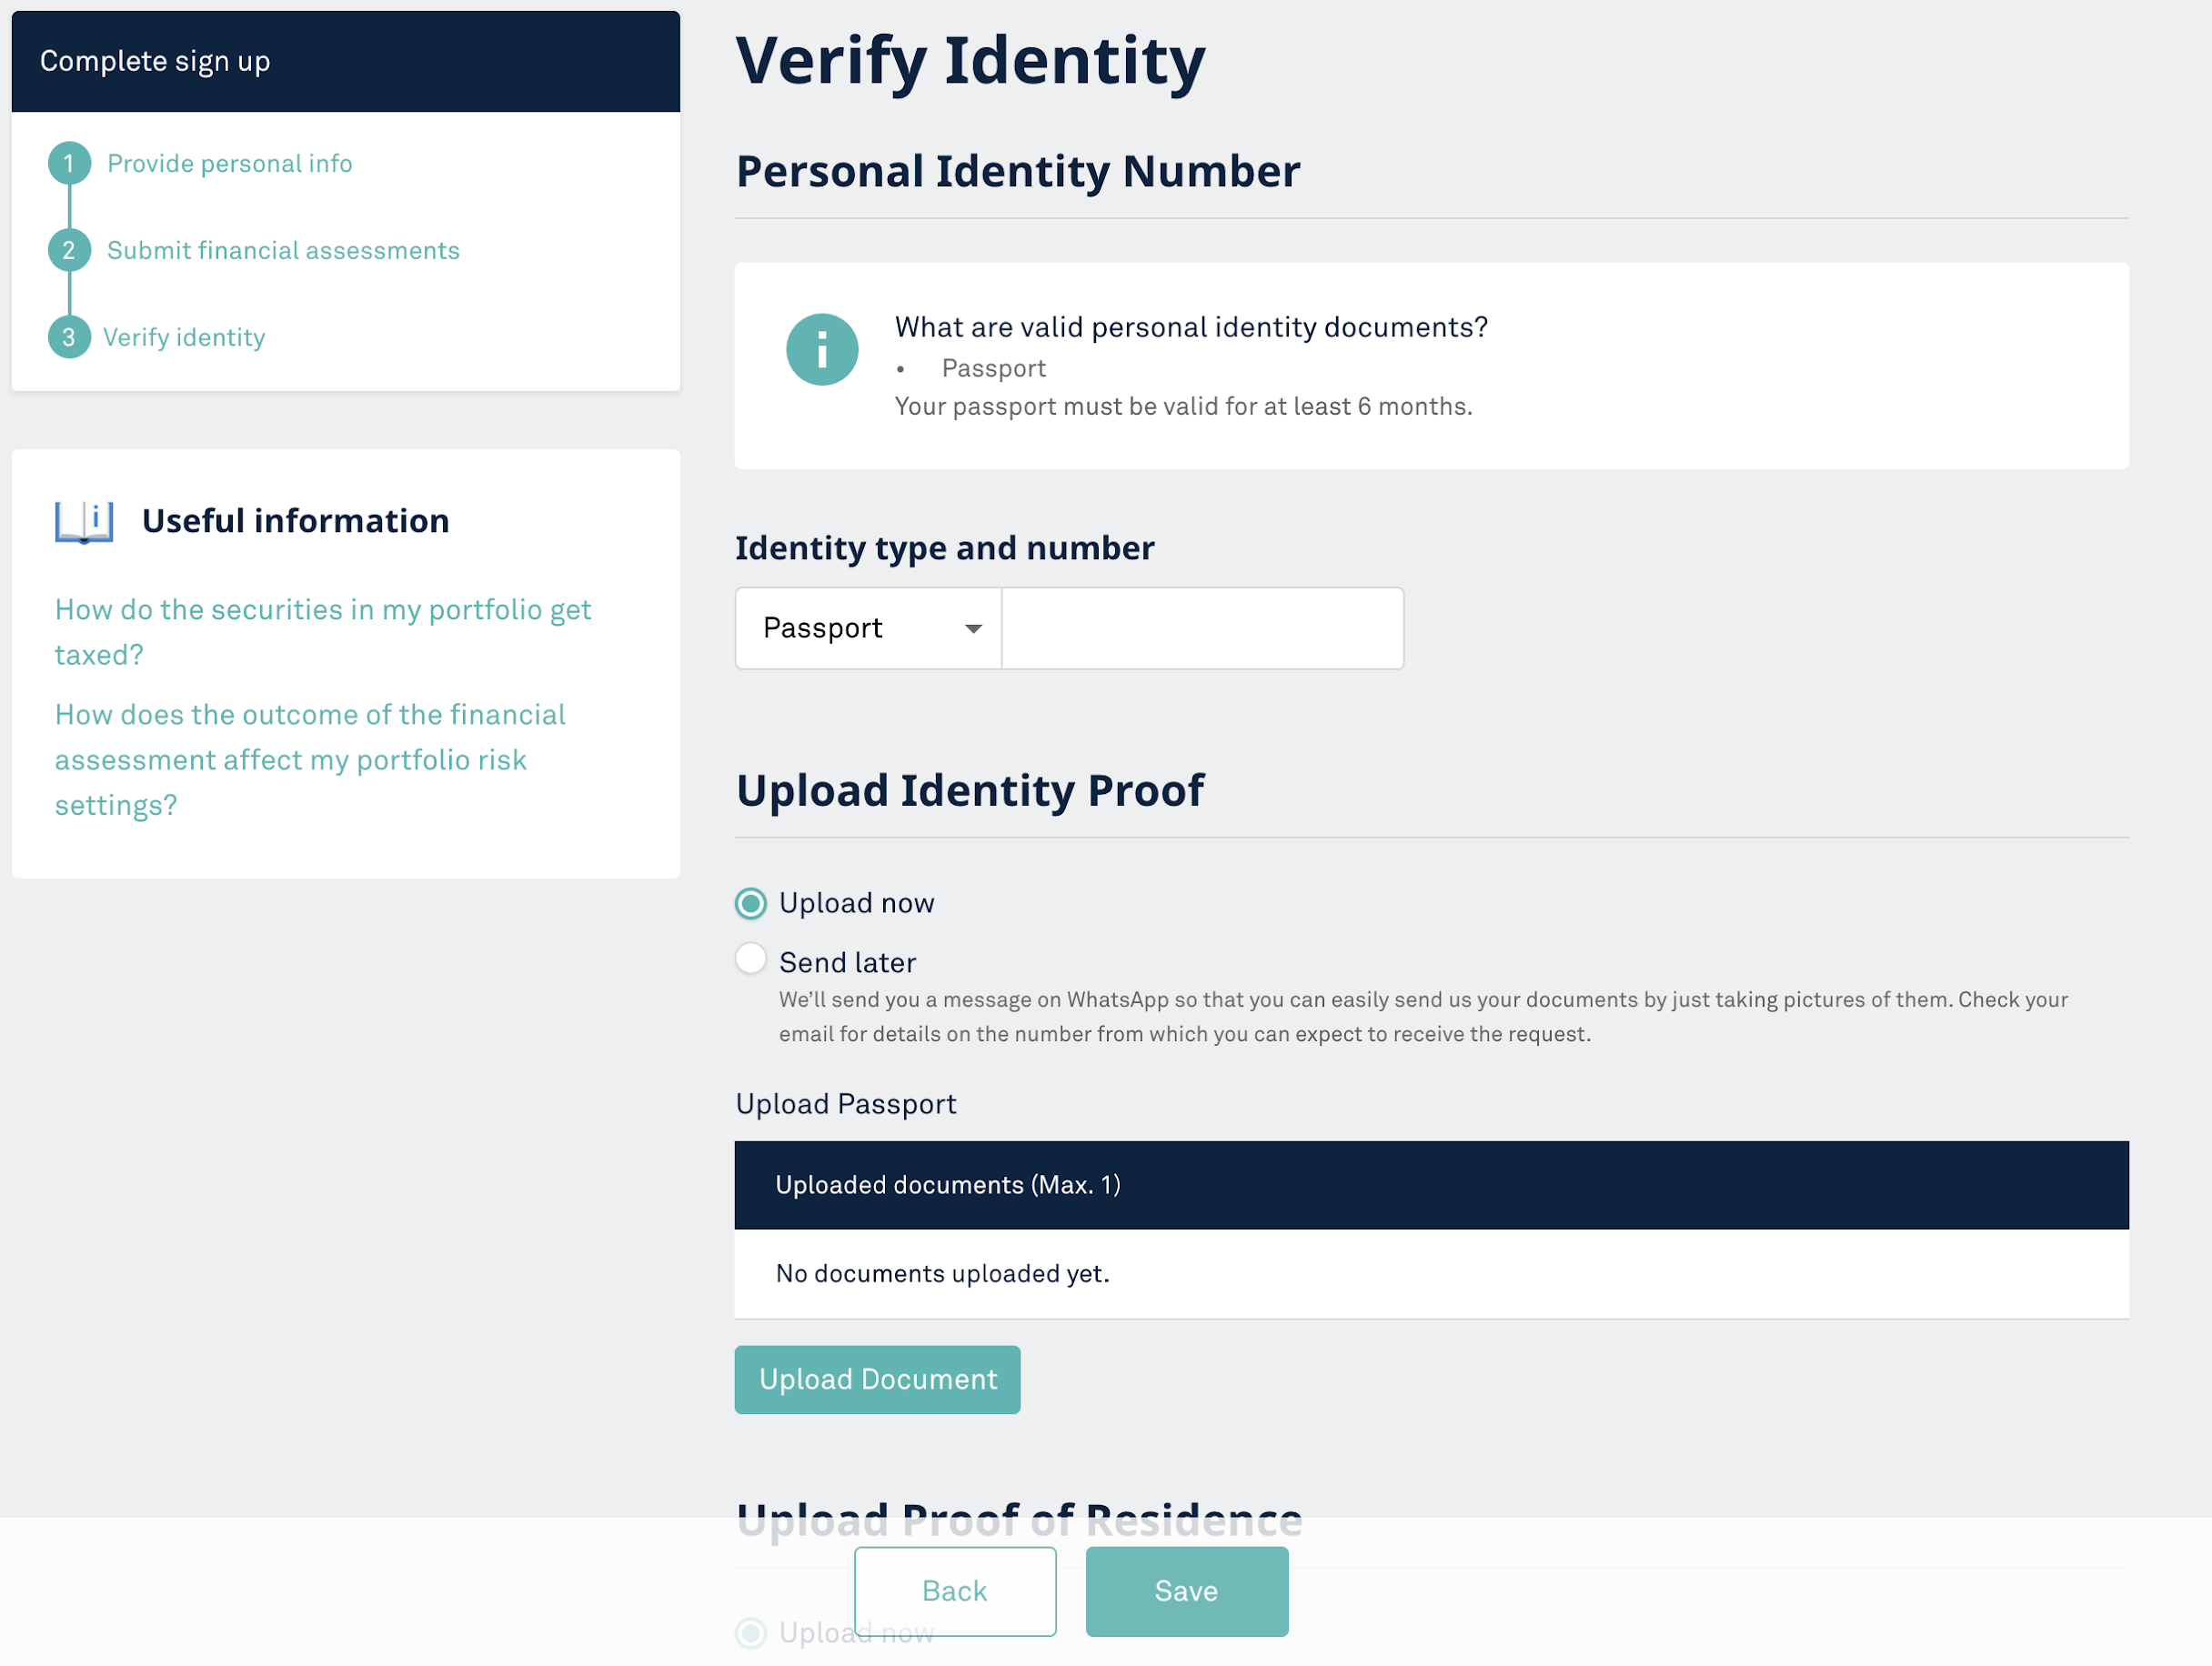
Task: Click the Uploaded documents header bar
Action: click(x=1430, y=1185)
